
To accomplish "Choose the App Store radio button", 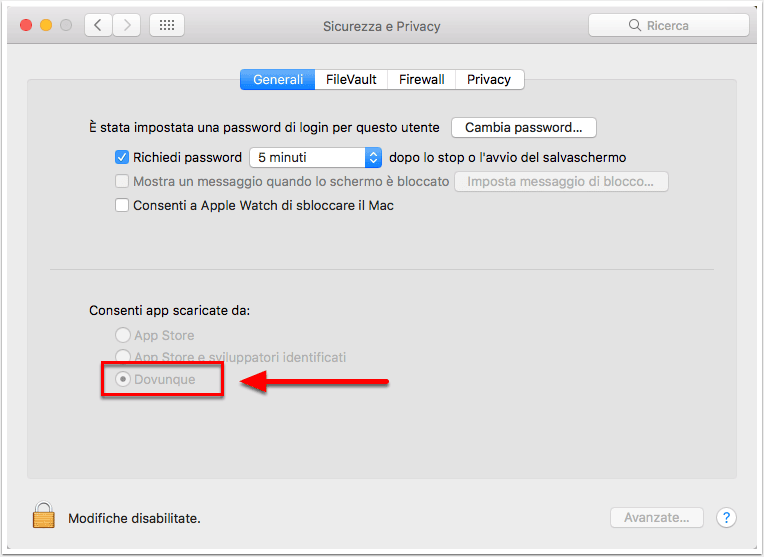I will pos(123,335).
